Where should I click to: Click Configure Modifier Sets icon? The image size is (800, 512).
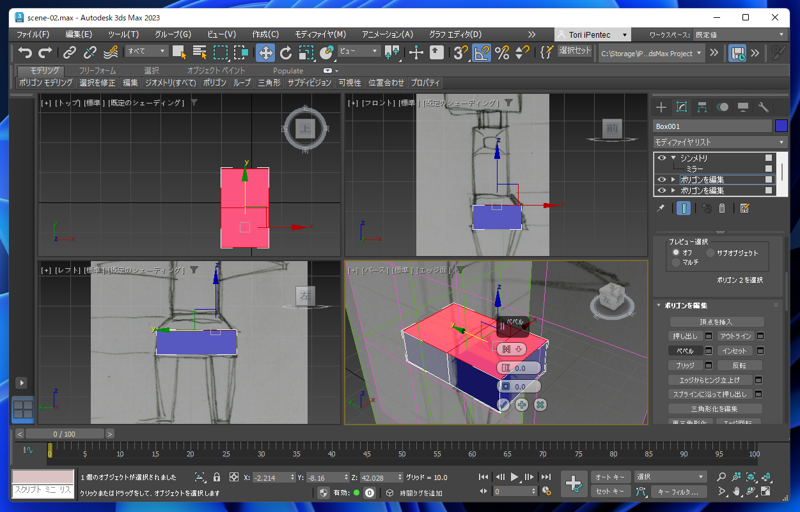pos(744,208)
